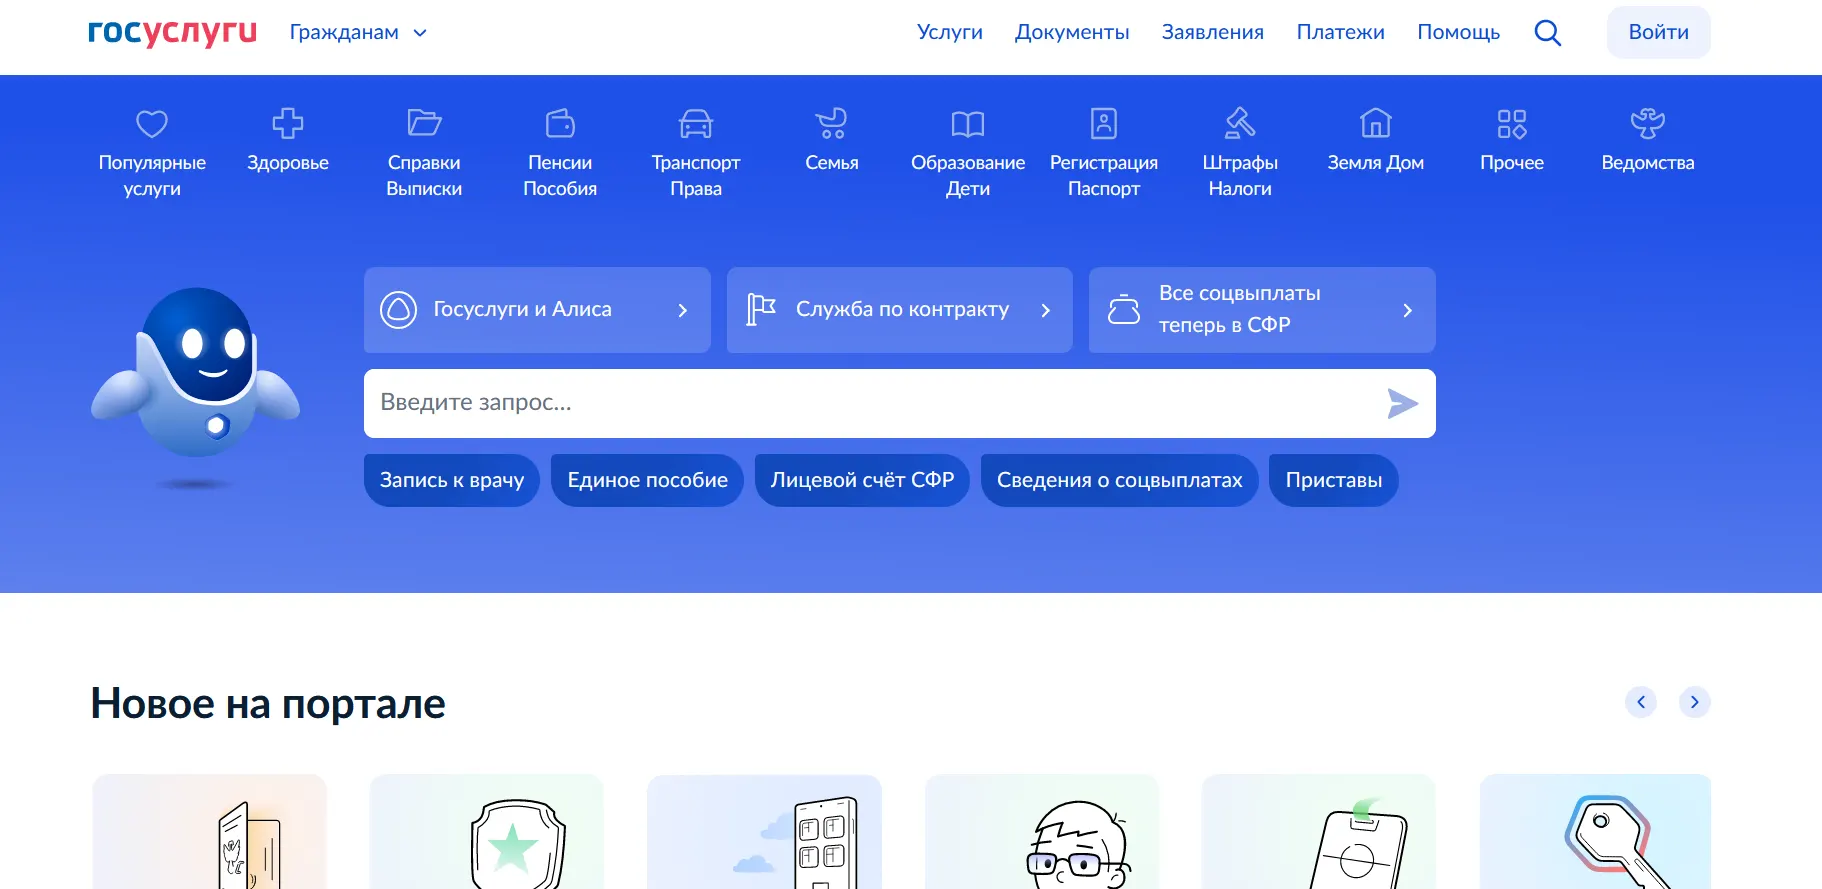
Task: Open the news card with star shield
Action: (487, 832)
